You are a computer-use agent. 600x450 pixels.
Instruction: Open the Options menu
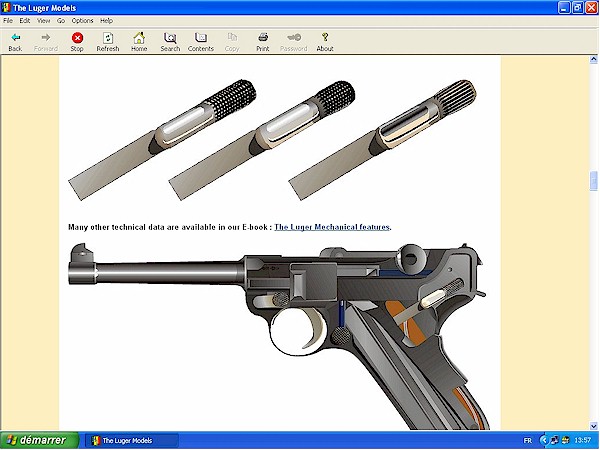tap(82, 21)
